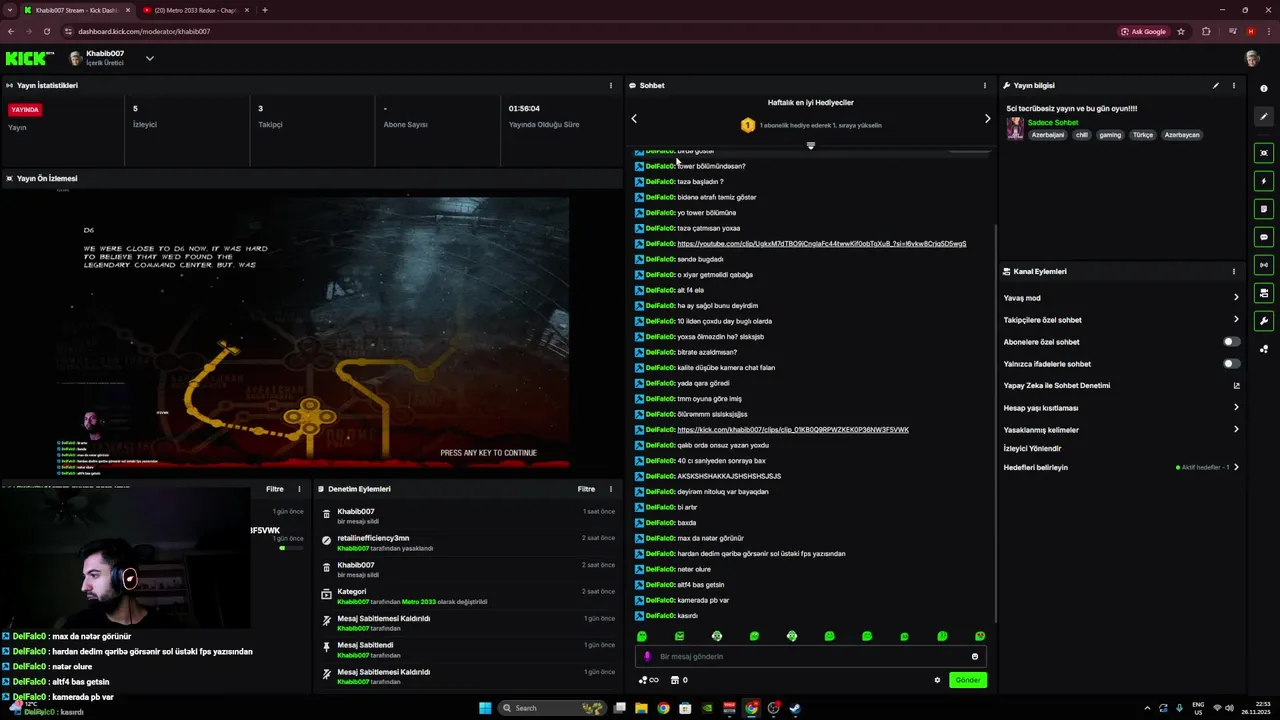Expand Yavaş mod options
This screenshot has width=1280, height=720.
pos(1236,298)
